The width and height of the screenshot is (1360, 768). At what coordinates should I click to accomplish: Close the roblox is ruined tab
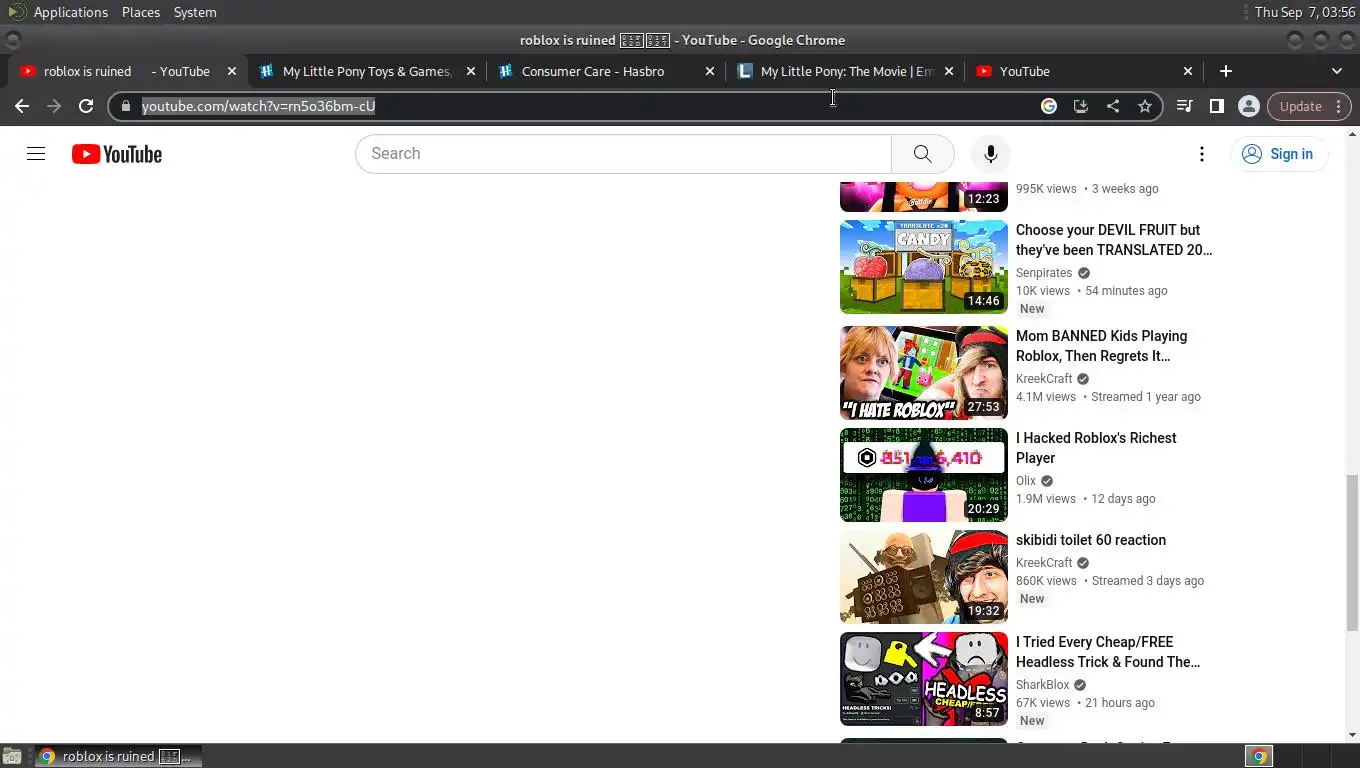pyautogui.click(x=232, y=71)
